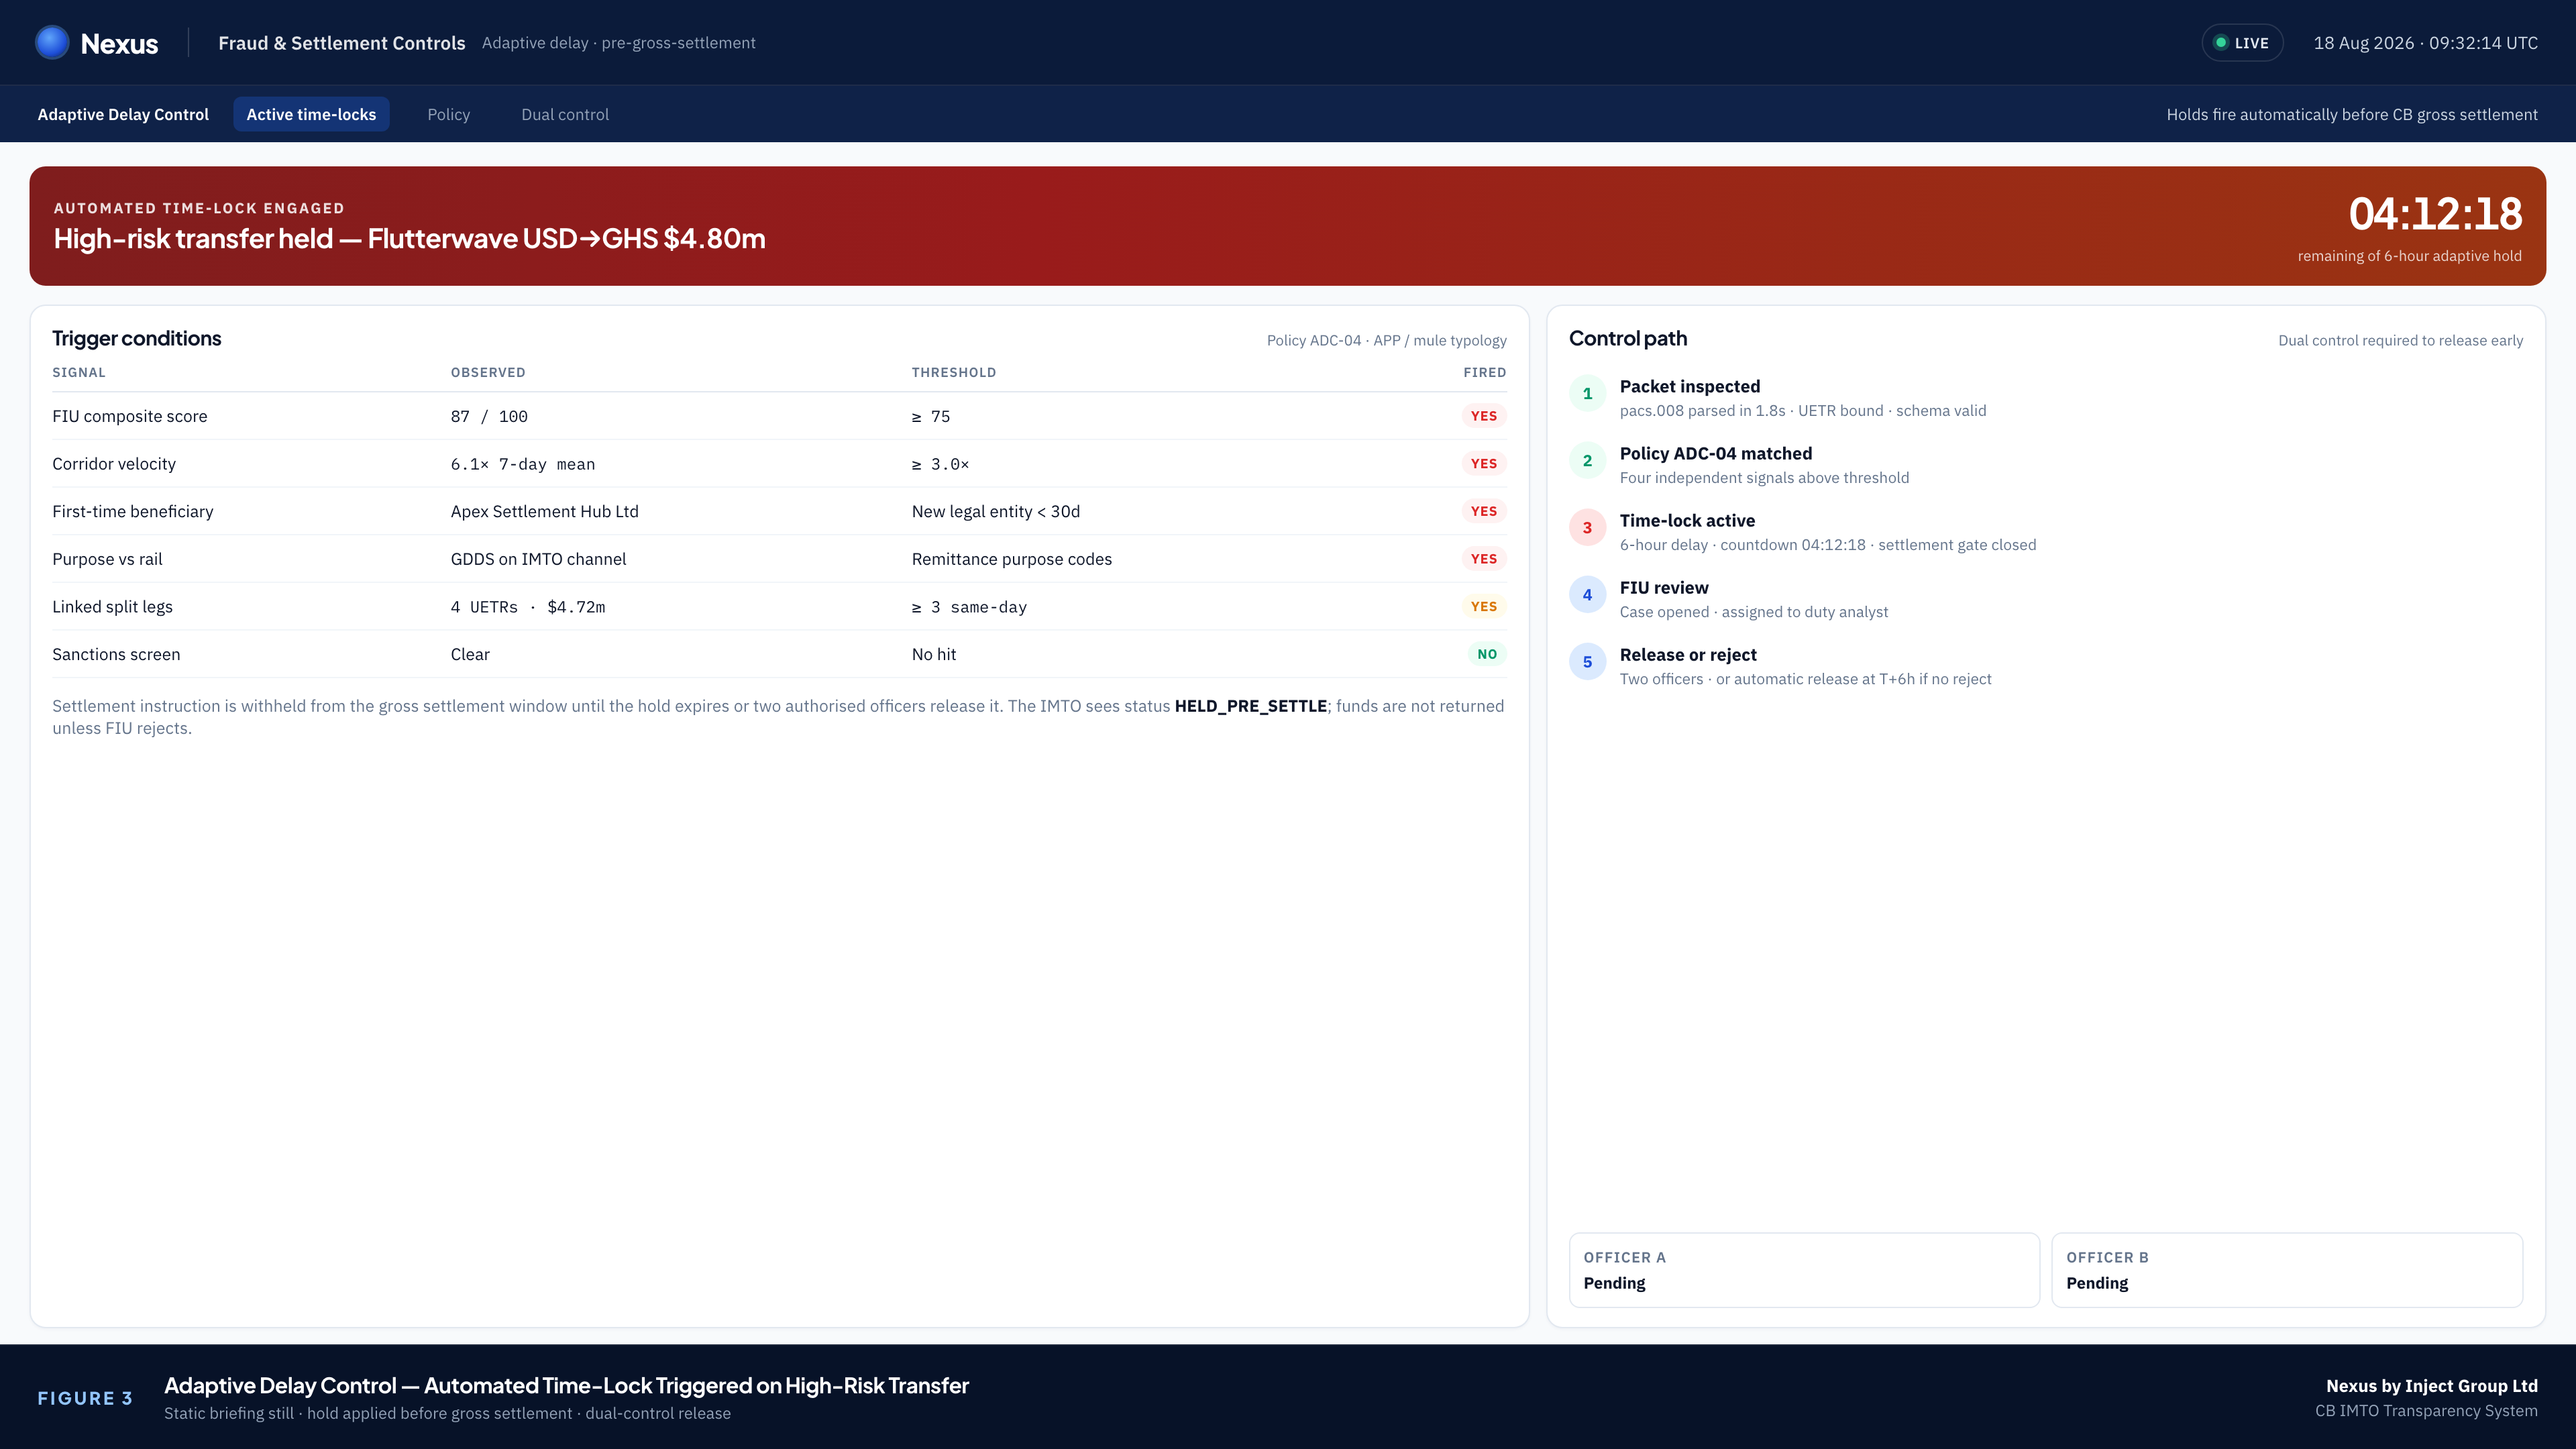Open the Dual control tab
Image resolution: width=2576 pixels, height=1449 pixels.
click(x=565, y=114)
